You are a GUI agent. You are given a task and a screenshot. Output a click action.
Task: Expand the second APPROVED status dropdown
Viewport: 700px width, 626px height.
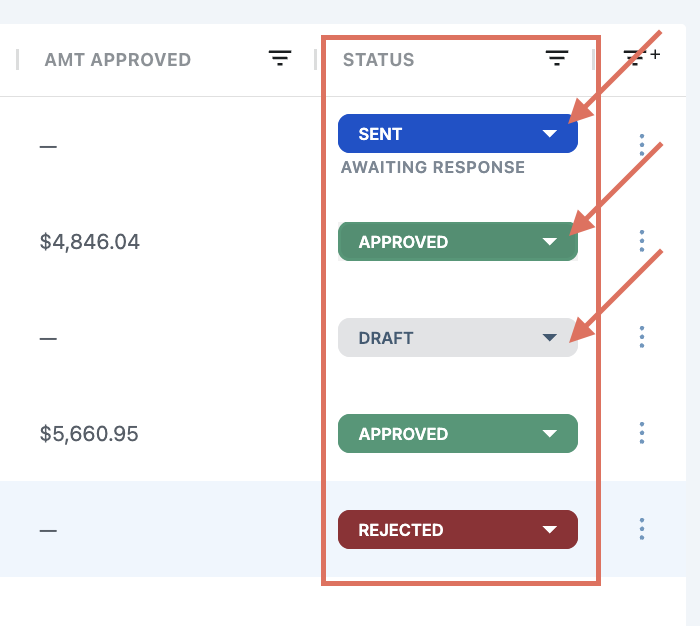pos(458,434)
